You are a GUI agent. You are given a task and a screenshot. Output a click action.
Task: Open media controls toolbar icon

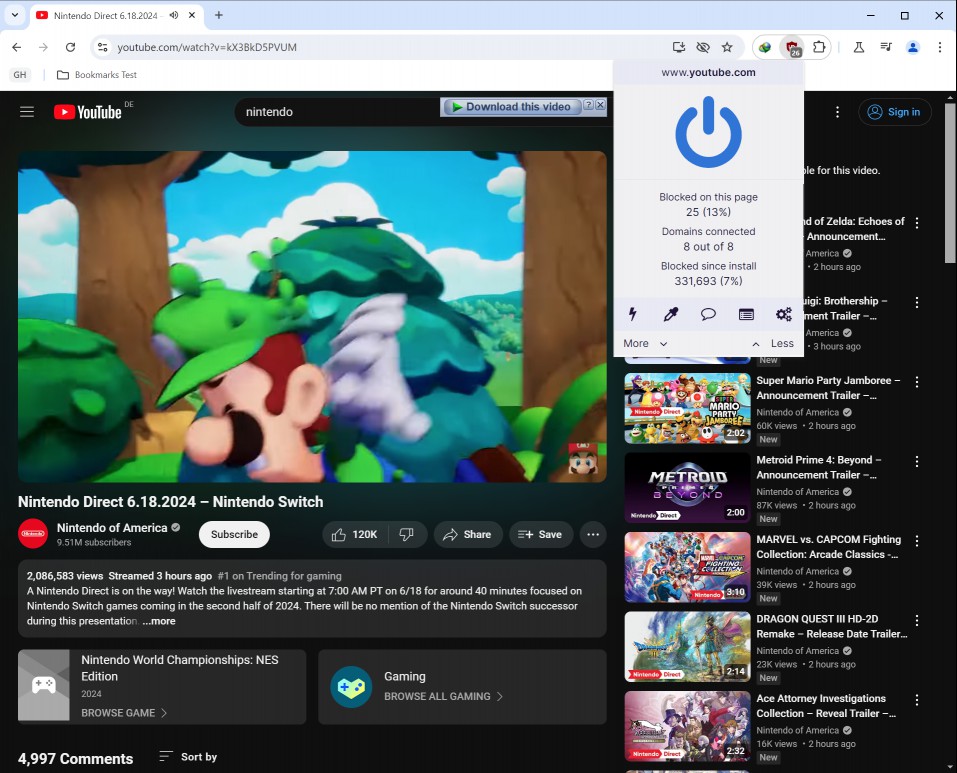pyautogui.click(x=886, y=47)
